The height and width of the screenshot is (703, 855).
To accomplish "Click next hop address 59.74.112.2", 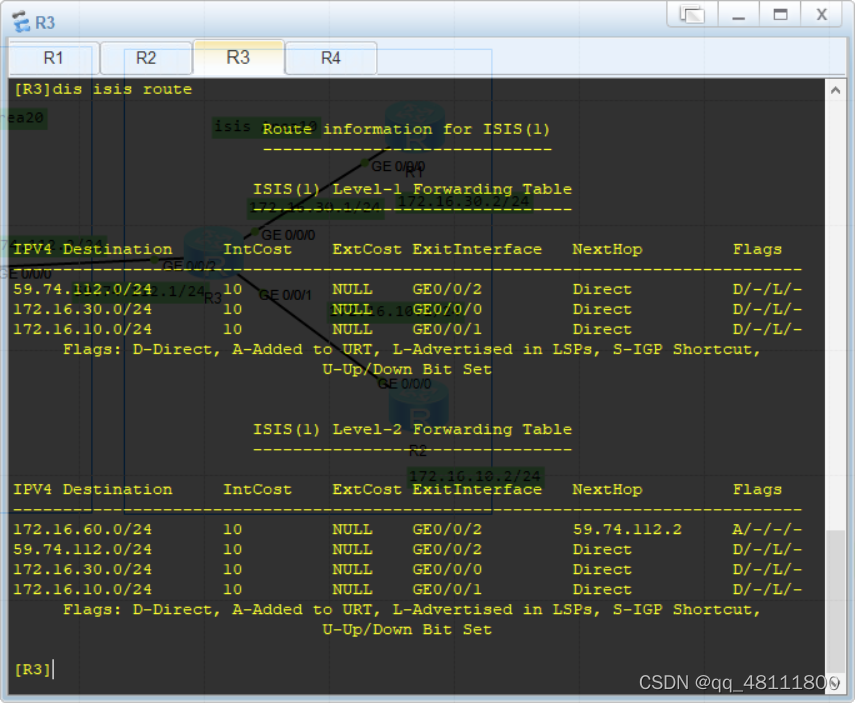I will 616,529.
